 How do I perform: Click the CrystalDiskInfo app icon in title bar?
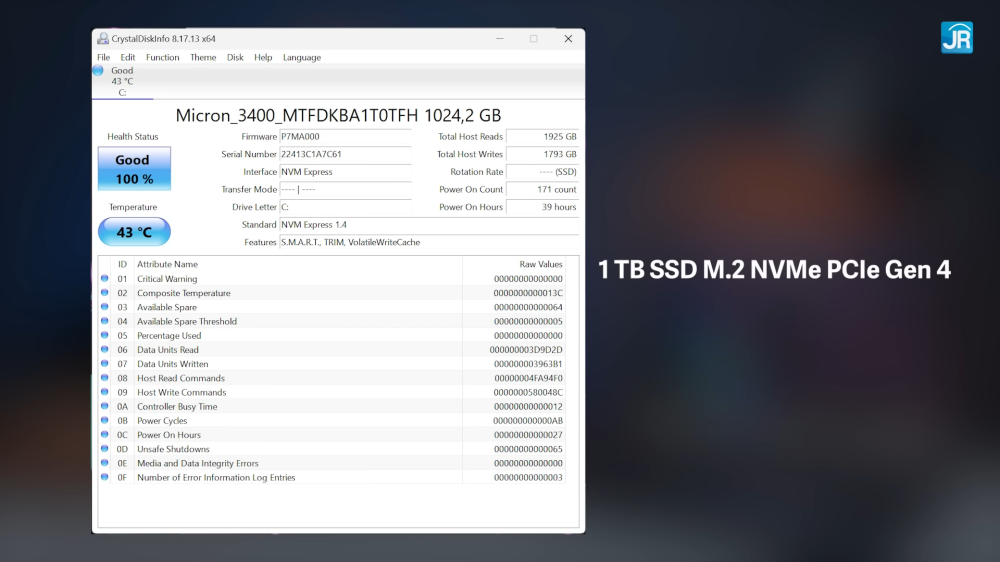tap(103, 39)
